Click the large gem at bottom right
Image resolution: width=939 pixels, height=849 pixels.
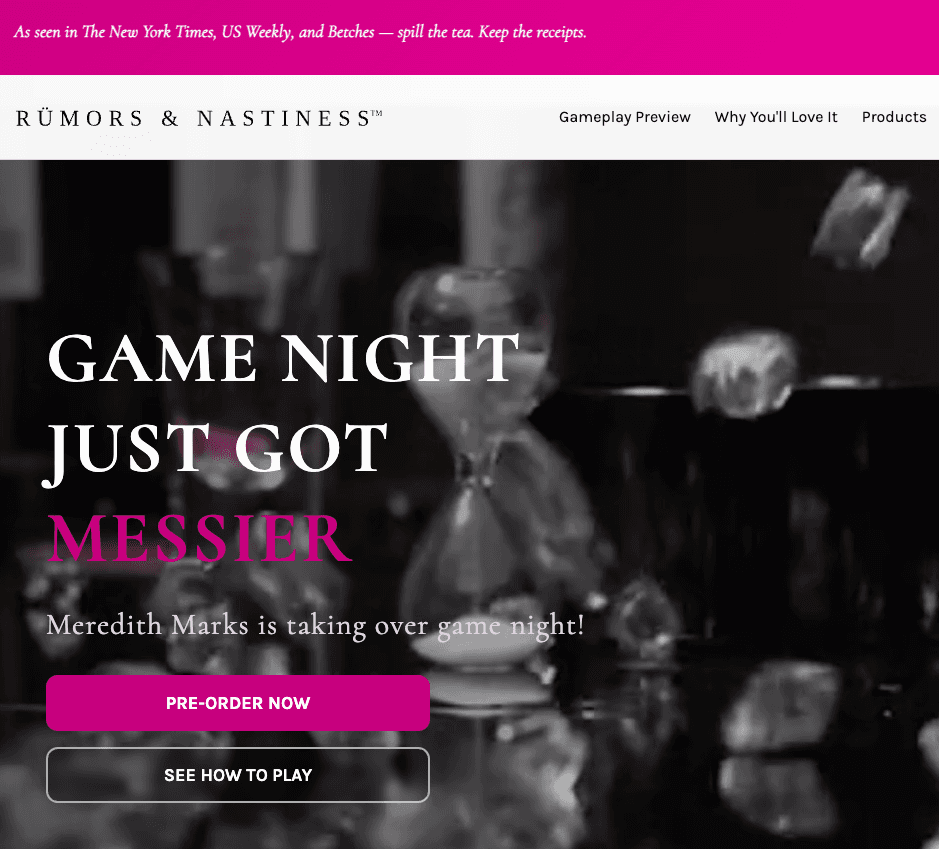point(783,707)
